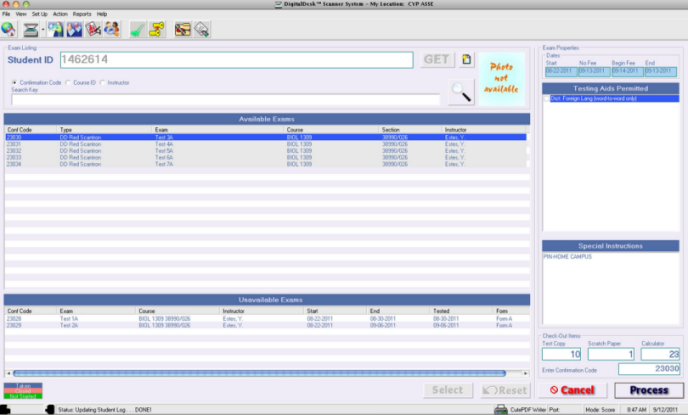Screen dimensions: 688x415
Task: Open the Reports menu
Action: coord(82,14)
